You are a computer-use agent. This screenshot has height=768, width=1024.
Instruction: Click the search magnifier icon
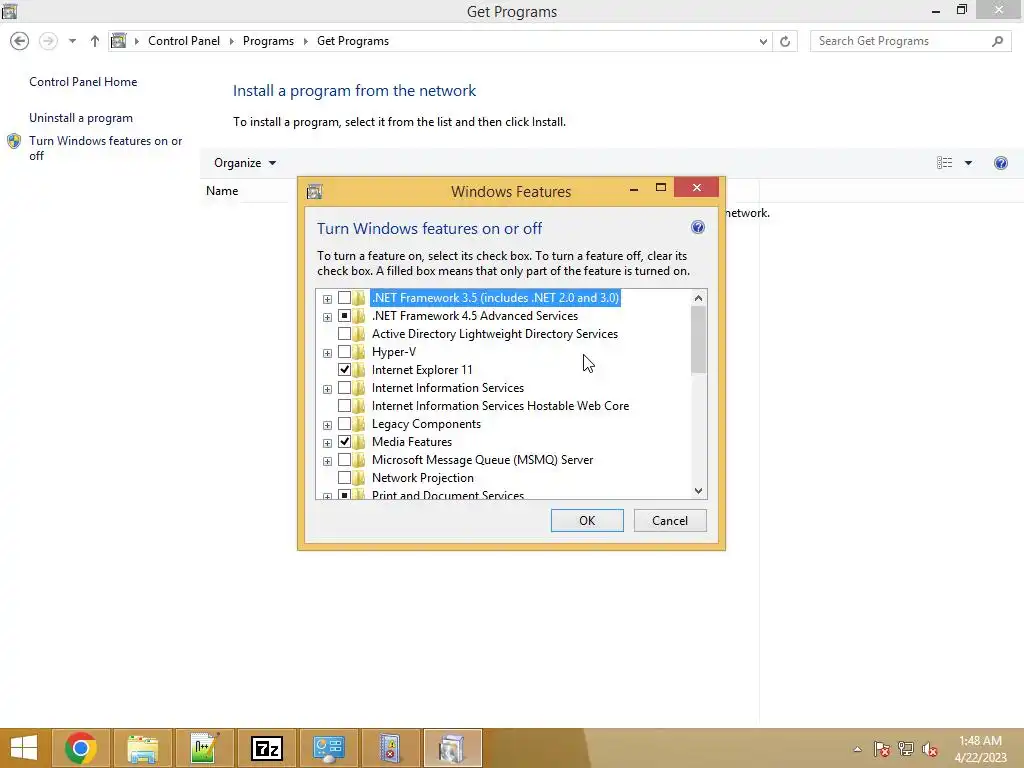pos(997,41)
